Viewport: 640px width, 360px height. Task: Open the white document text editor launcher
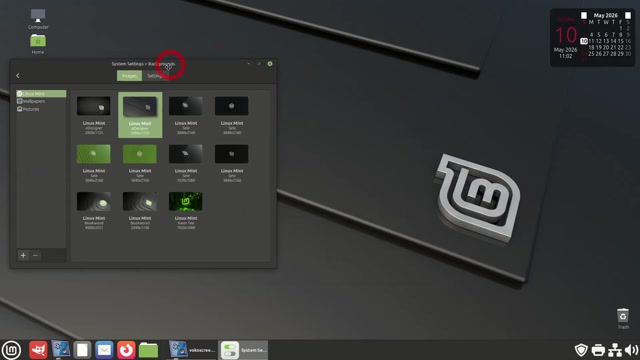(82, 350)
